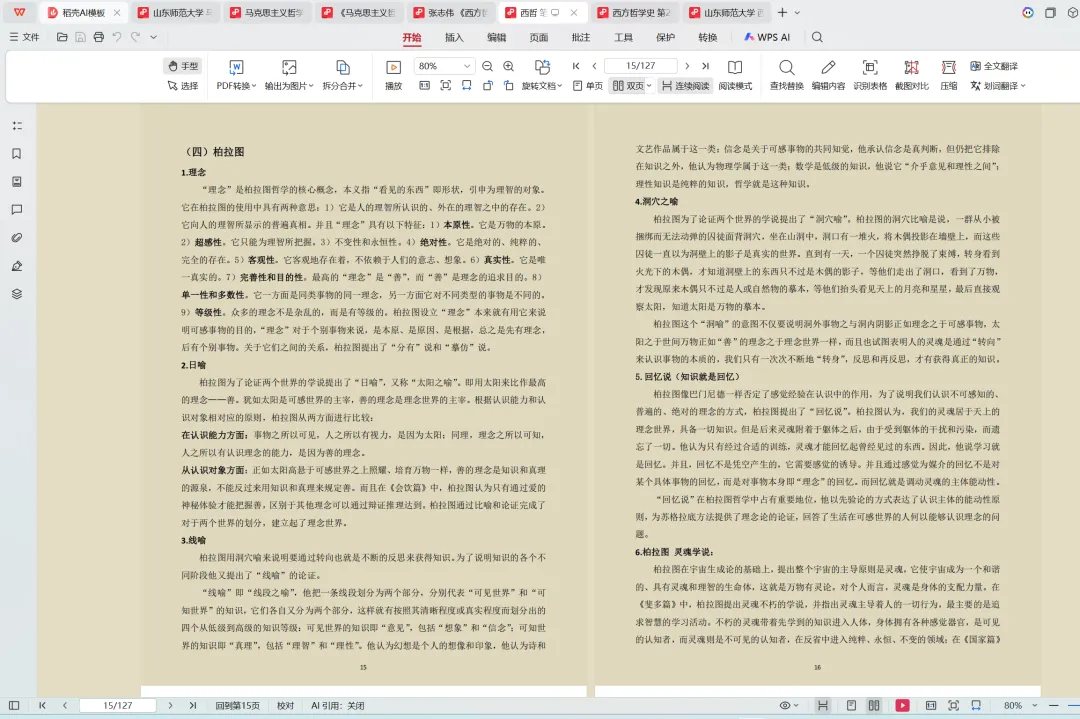1080x719 pixels.
Task: Expand the tab list arrow next to plus
Action: 798,12
